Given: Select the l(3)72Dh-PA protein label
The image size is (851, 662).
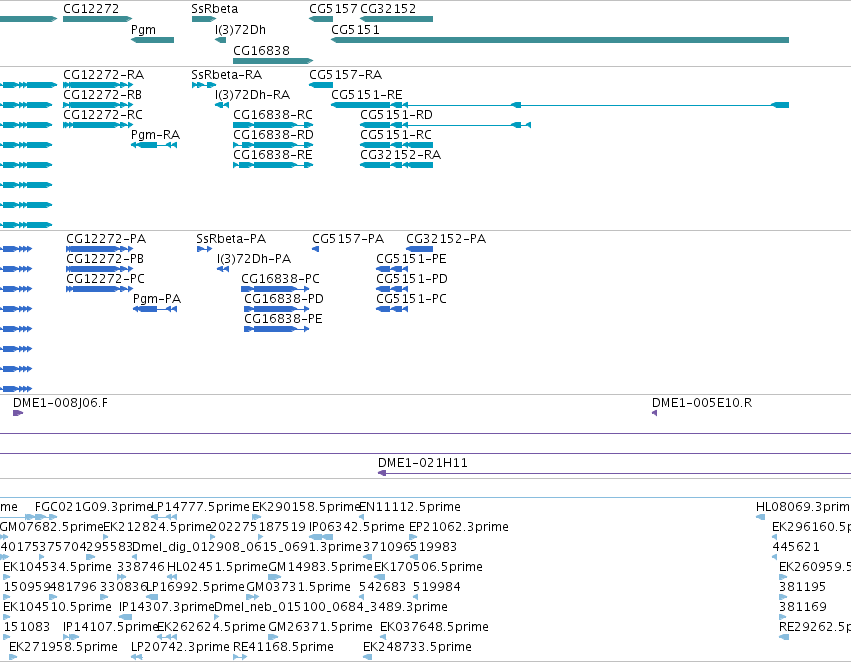Looking at the screenshot, I should pyautogui.click(x=254, y=259).
